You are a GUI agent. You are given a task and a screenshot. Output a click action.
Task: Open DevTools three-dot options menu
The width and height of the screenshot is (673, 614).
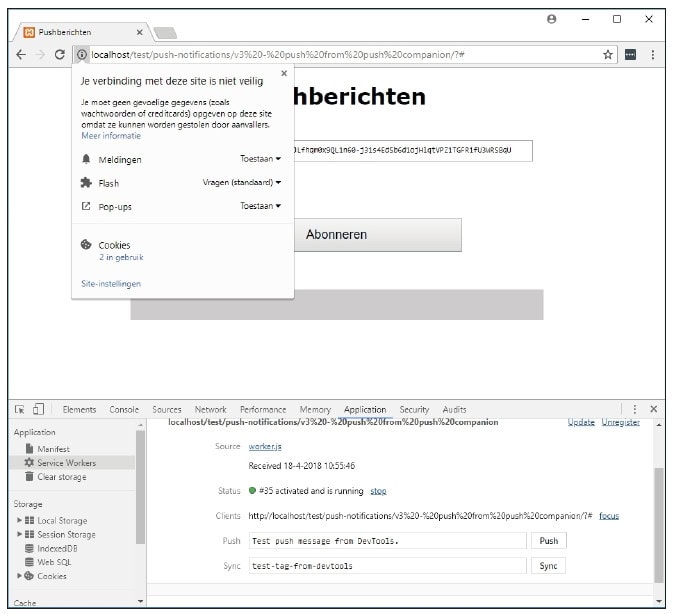point(635,409)
